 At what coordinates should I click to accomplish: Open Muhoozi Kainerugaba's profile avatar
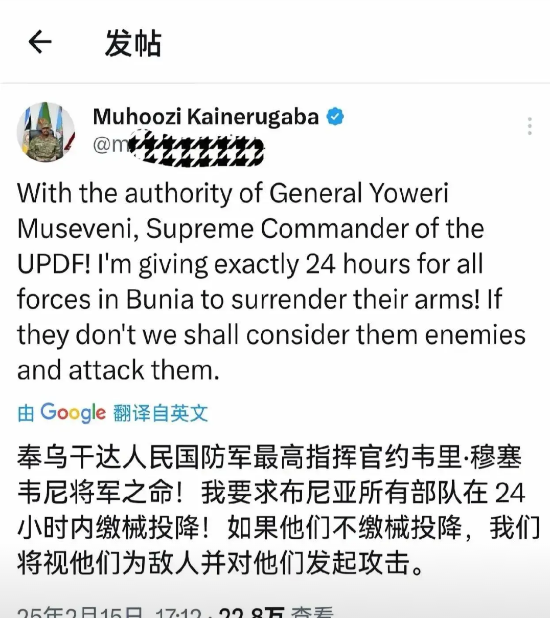tap(45, 132)
